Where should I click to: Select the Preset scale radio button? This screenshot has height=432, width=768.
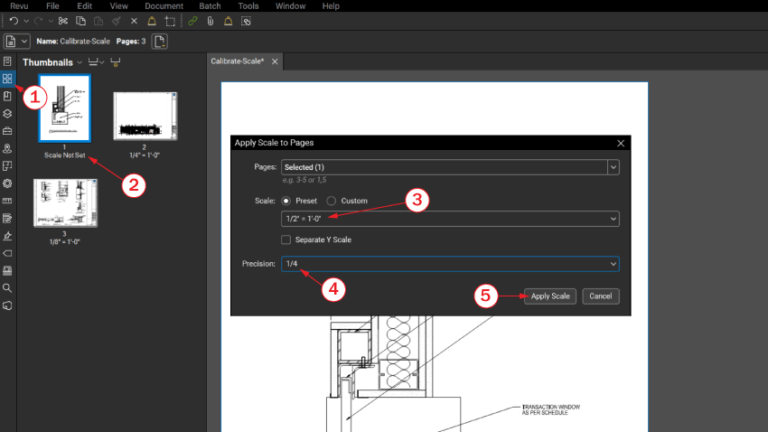(x=288, y=201)
